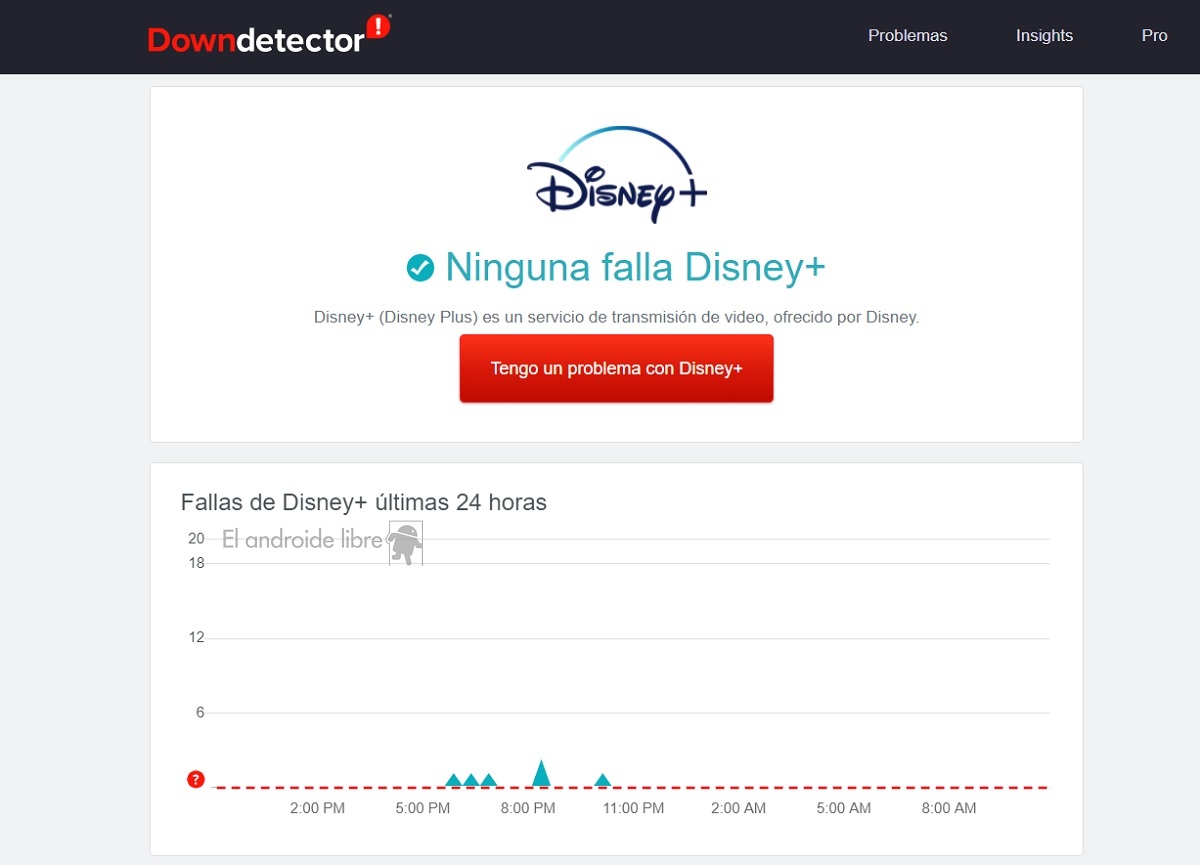This screenshot has height=865, width=1200.
Task: Open the Problemas menu item
Action: click(x=907, y=36)
